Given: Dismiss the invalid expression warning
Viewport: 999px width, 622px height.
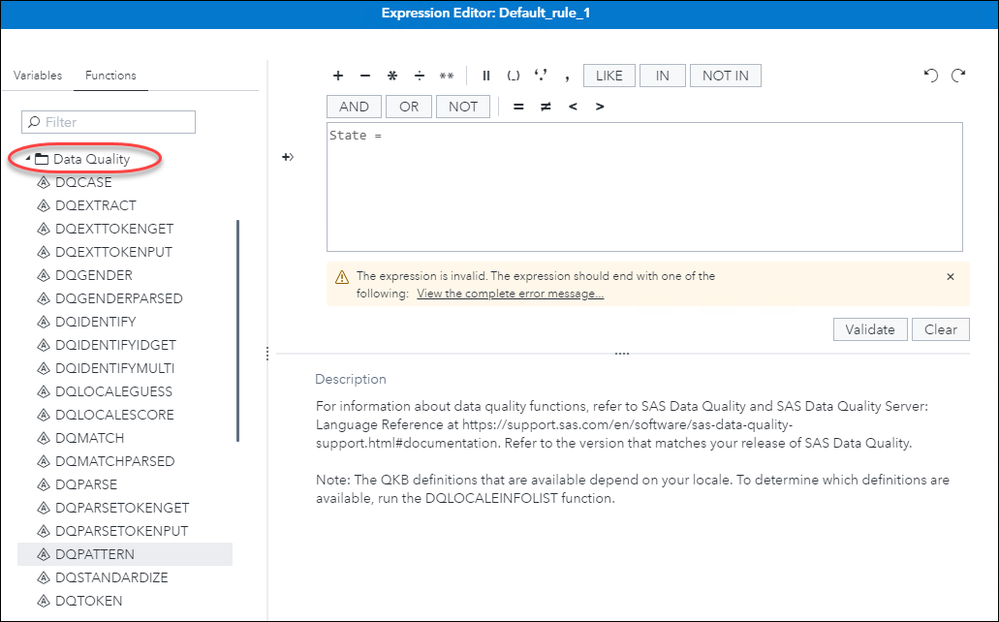Looking at the screenshot, I should (x=950, y=277).
